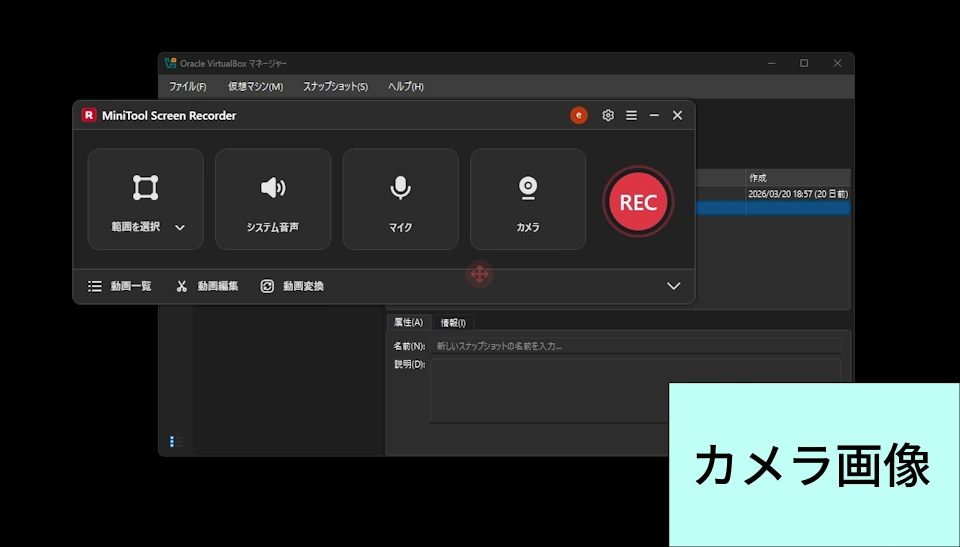Open MiniTool Screen Recorder settings gear
960x547 pixels.
607,115
